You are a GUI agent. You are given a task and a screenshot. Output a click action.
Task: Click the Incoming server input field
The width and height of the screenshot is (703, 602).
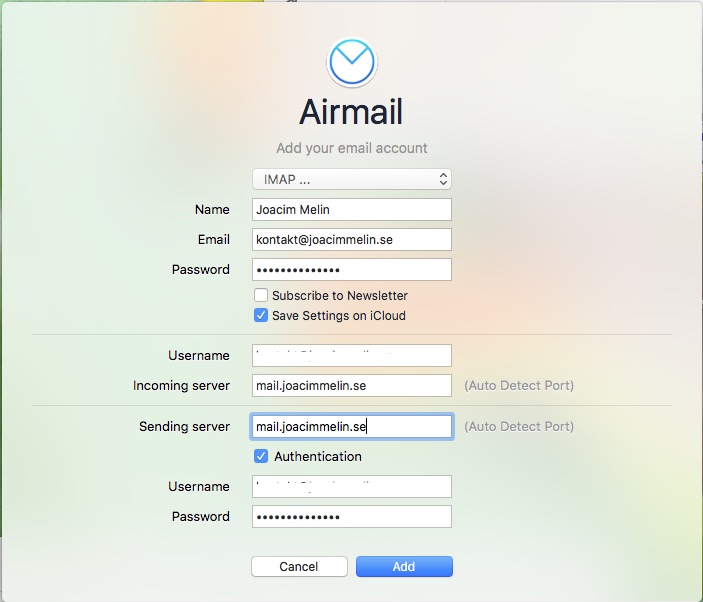pos(352,385)
